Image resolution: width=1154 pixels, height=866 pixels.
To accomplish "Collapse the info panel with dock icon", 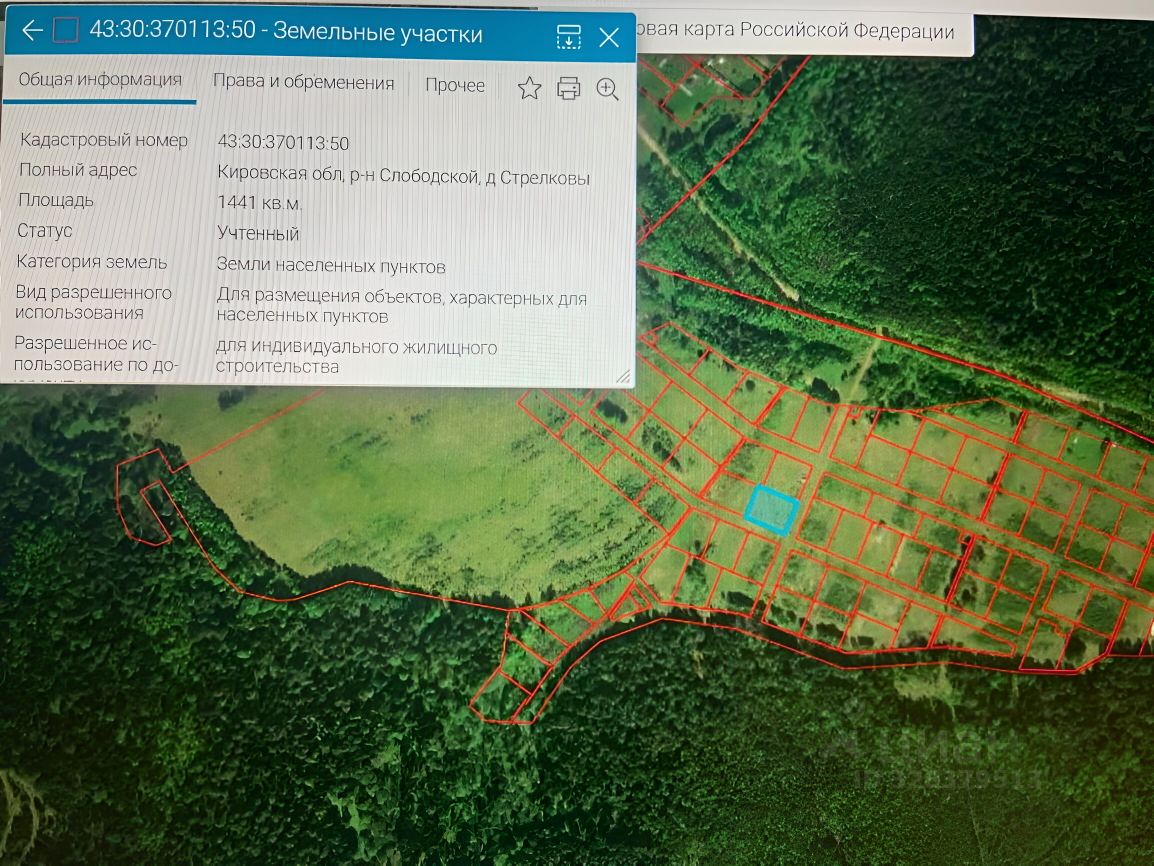I will tap(568, 36).
